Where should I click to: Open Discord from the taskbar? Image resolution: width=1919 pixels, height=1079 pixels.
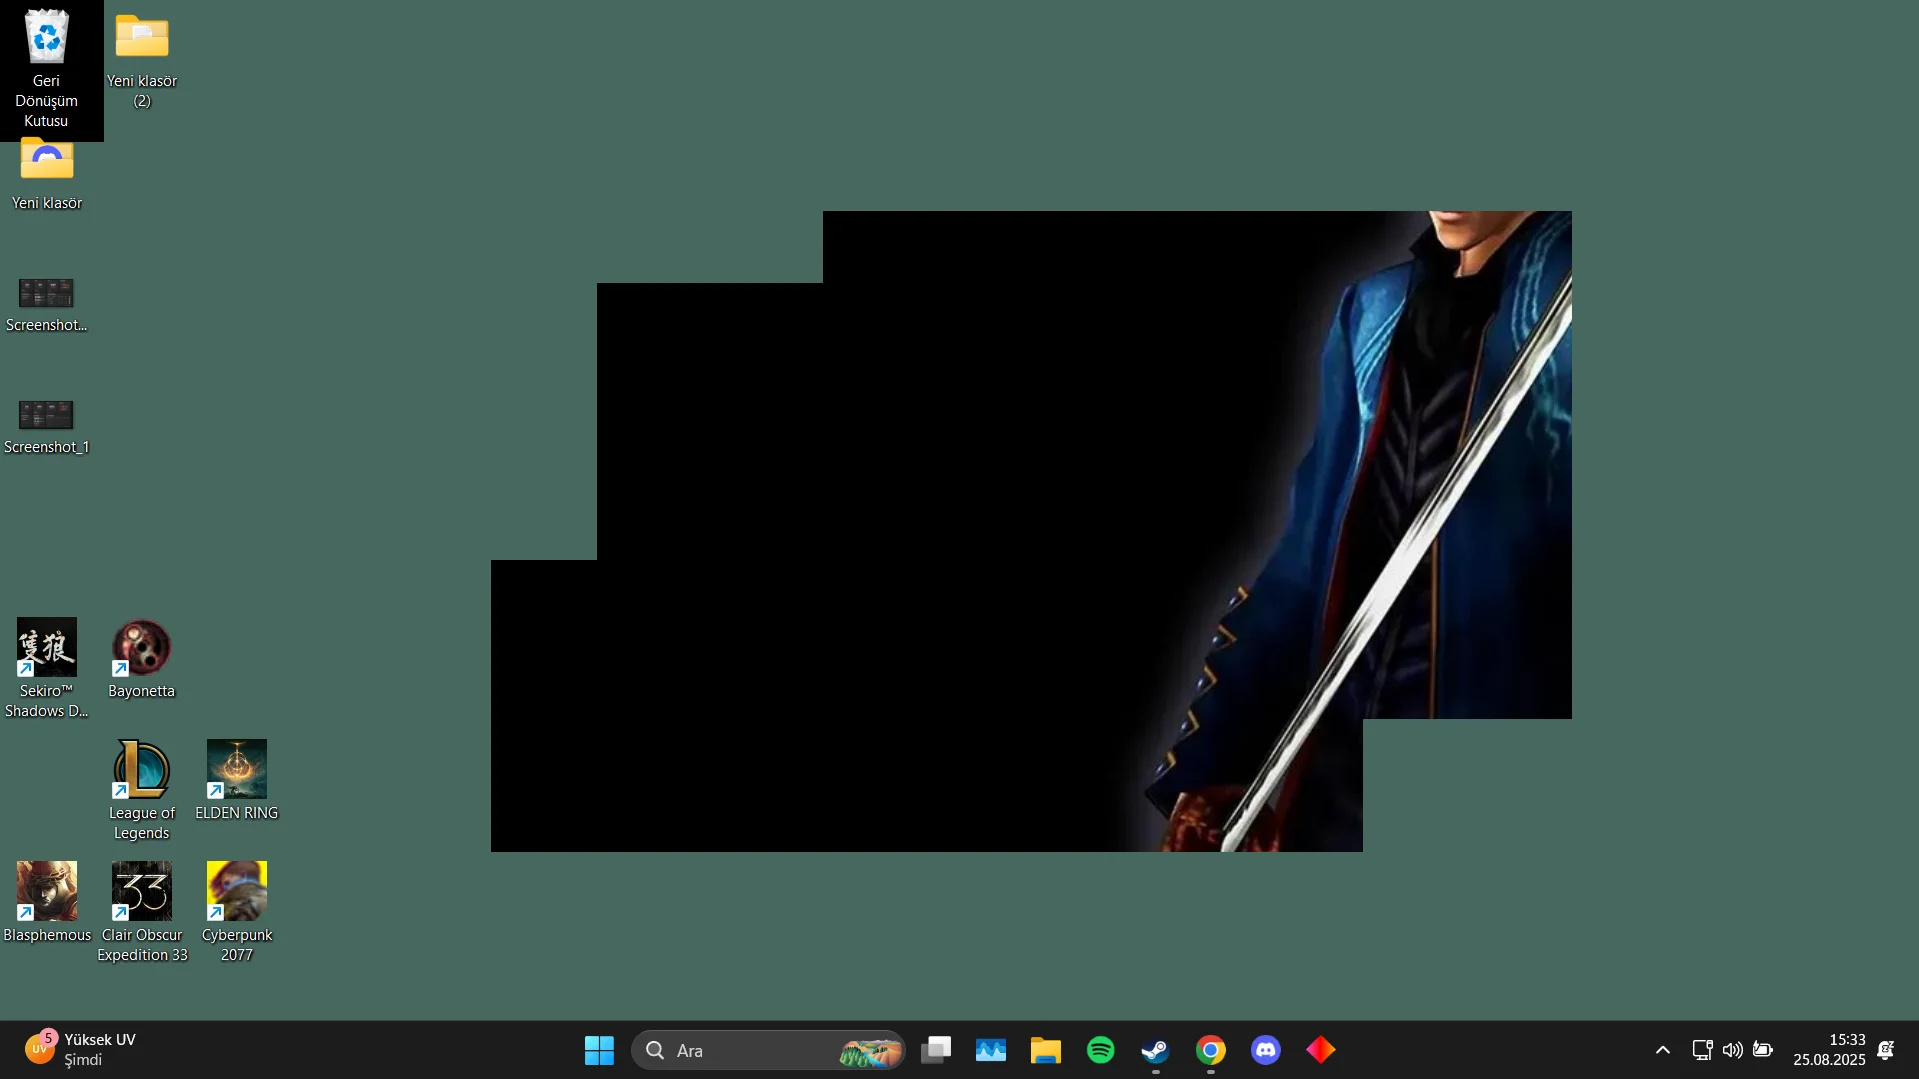coord(1266,1050)
